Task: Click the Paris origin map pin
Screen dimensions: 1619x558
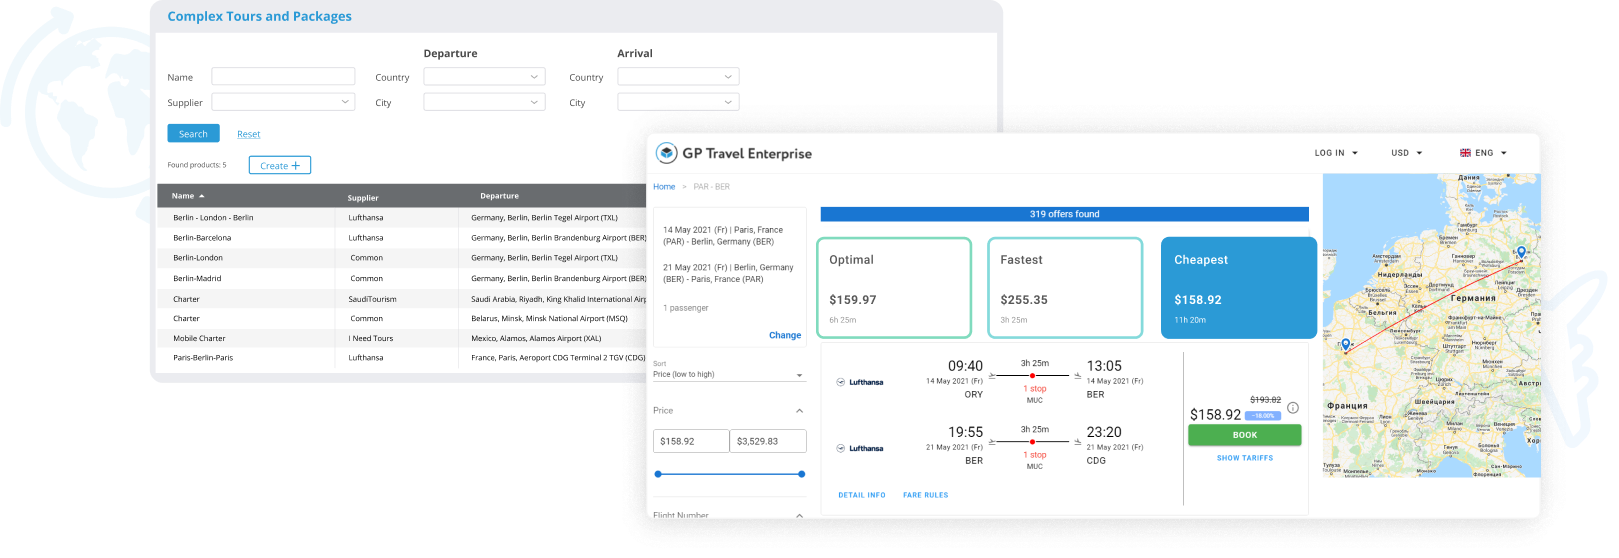Action: click(1346, 345)
